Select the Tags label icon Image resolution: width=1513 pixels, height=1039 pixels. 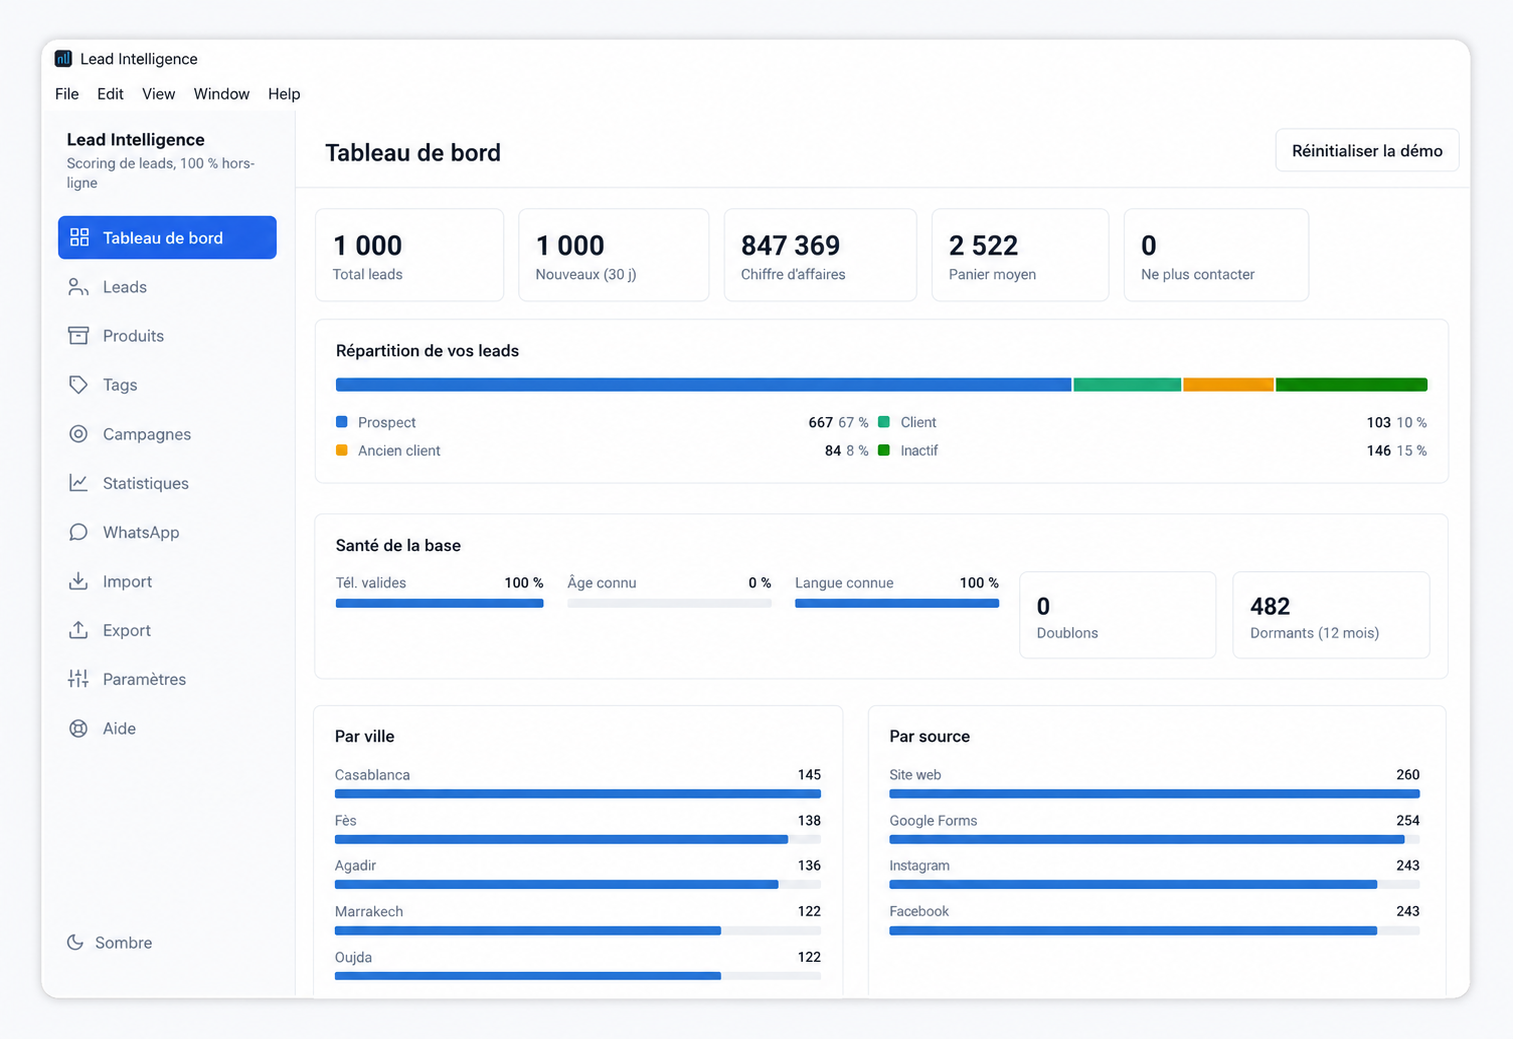click(x=78, y=385)
